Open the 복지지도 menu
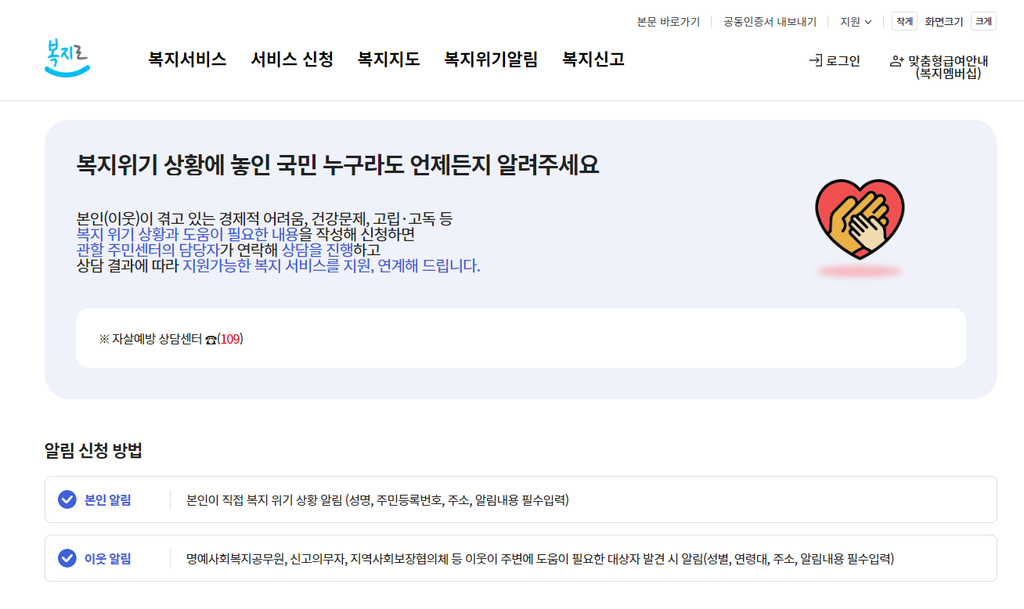Screen dimensions: 1024x609 coord(388,59)
